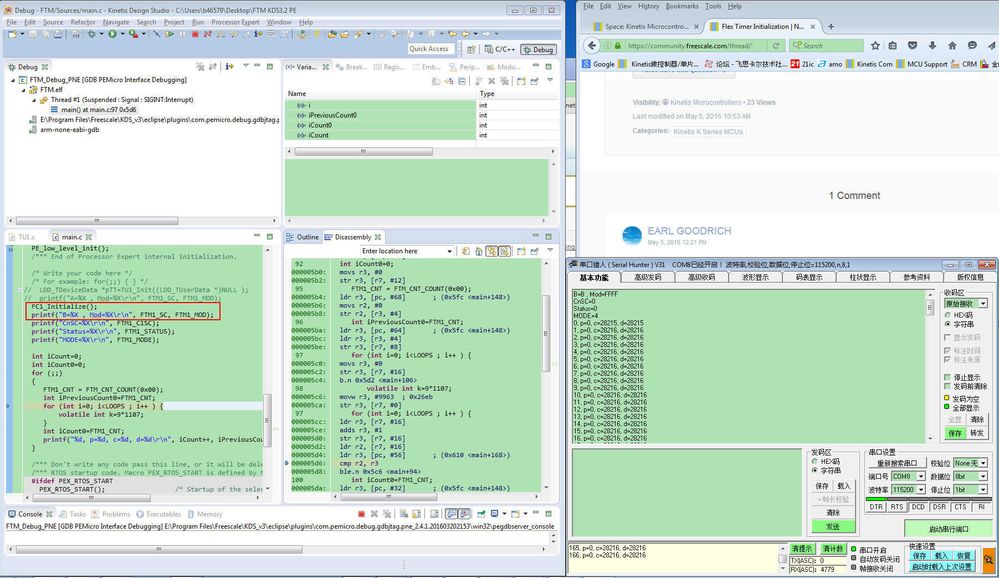This screenshot has height=578, width=999.
Task: Collapse Thread #1 tree node
Action: point(34,100)
